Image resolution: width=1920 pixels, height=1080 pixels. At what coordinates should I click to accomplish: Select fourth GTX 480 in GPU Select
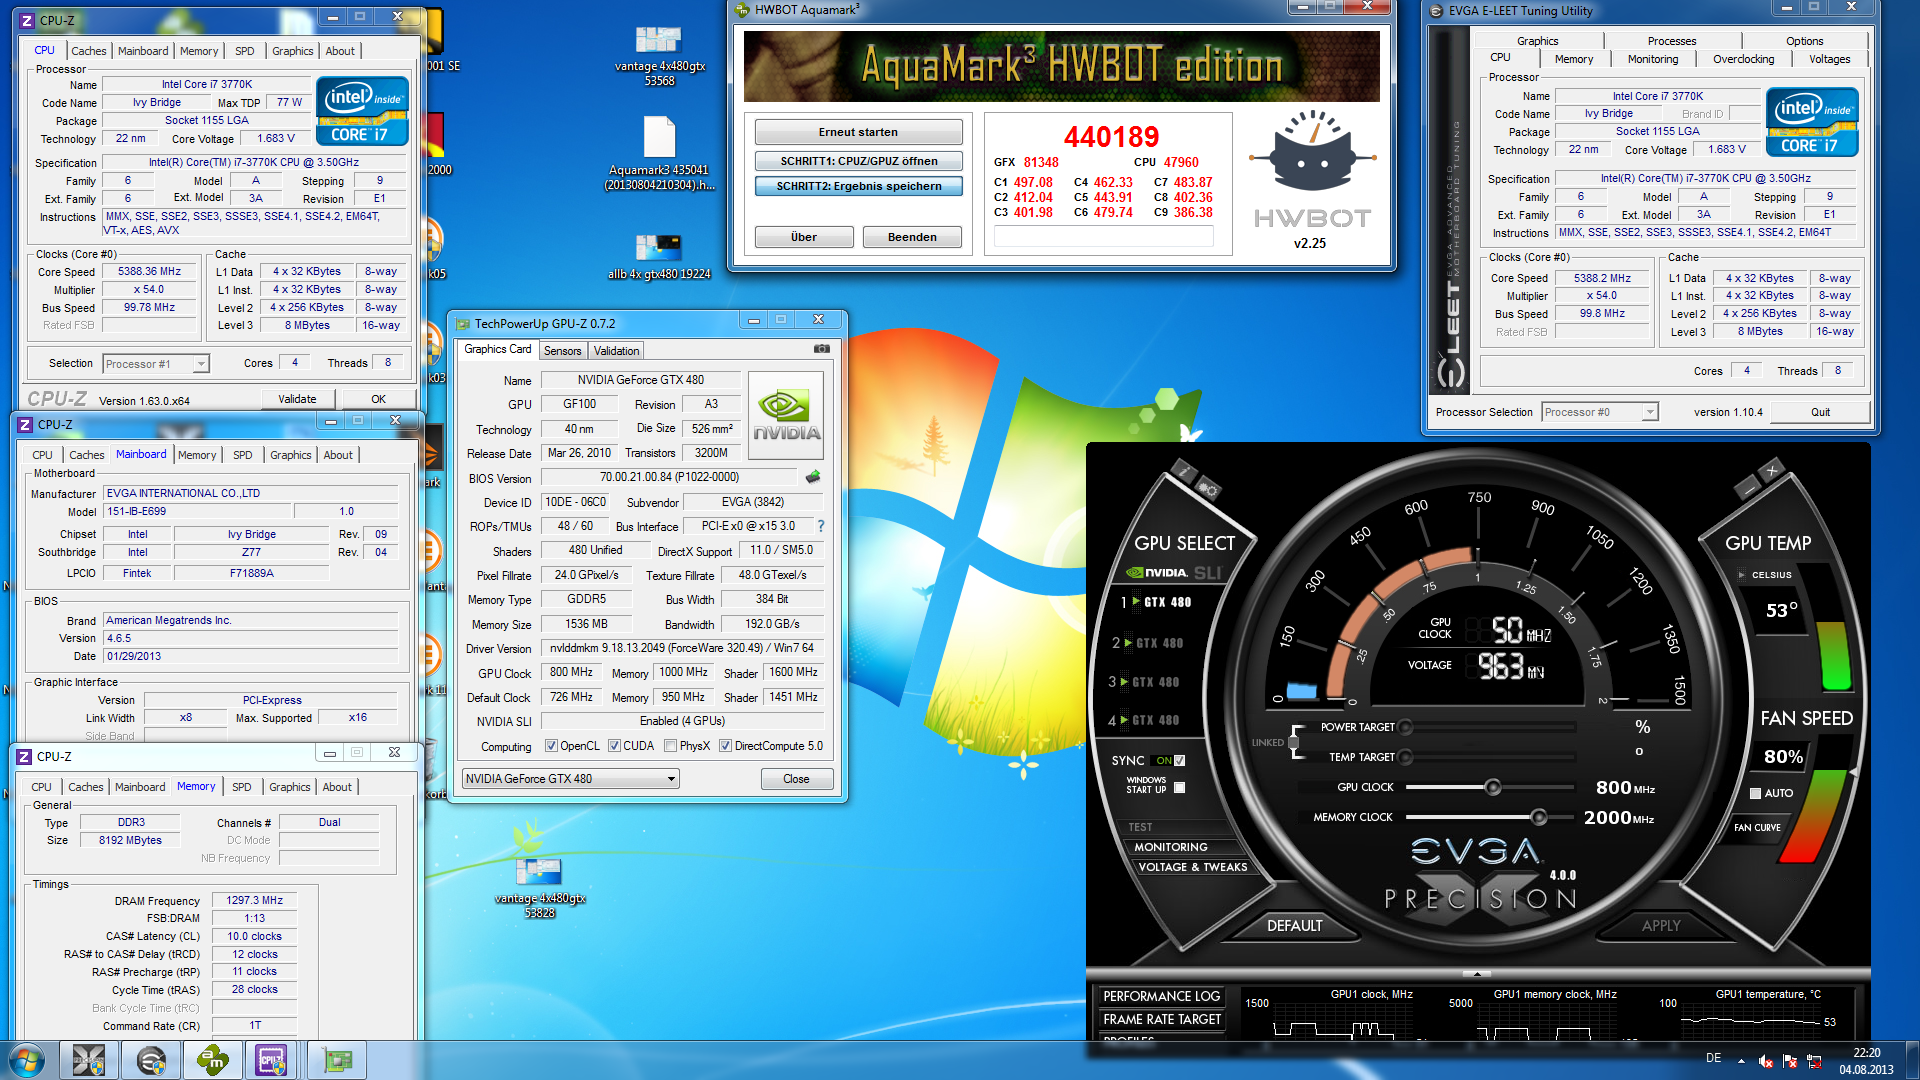pos(1155,720)
